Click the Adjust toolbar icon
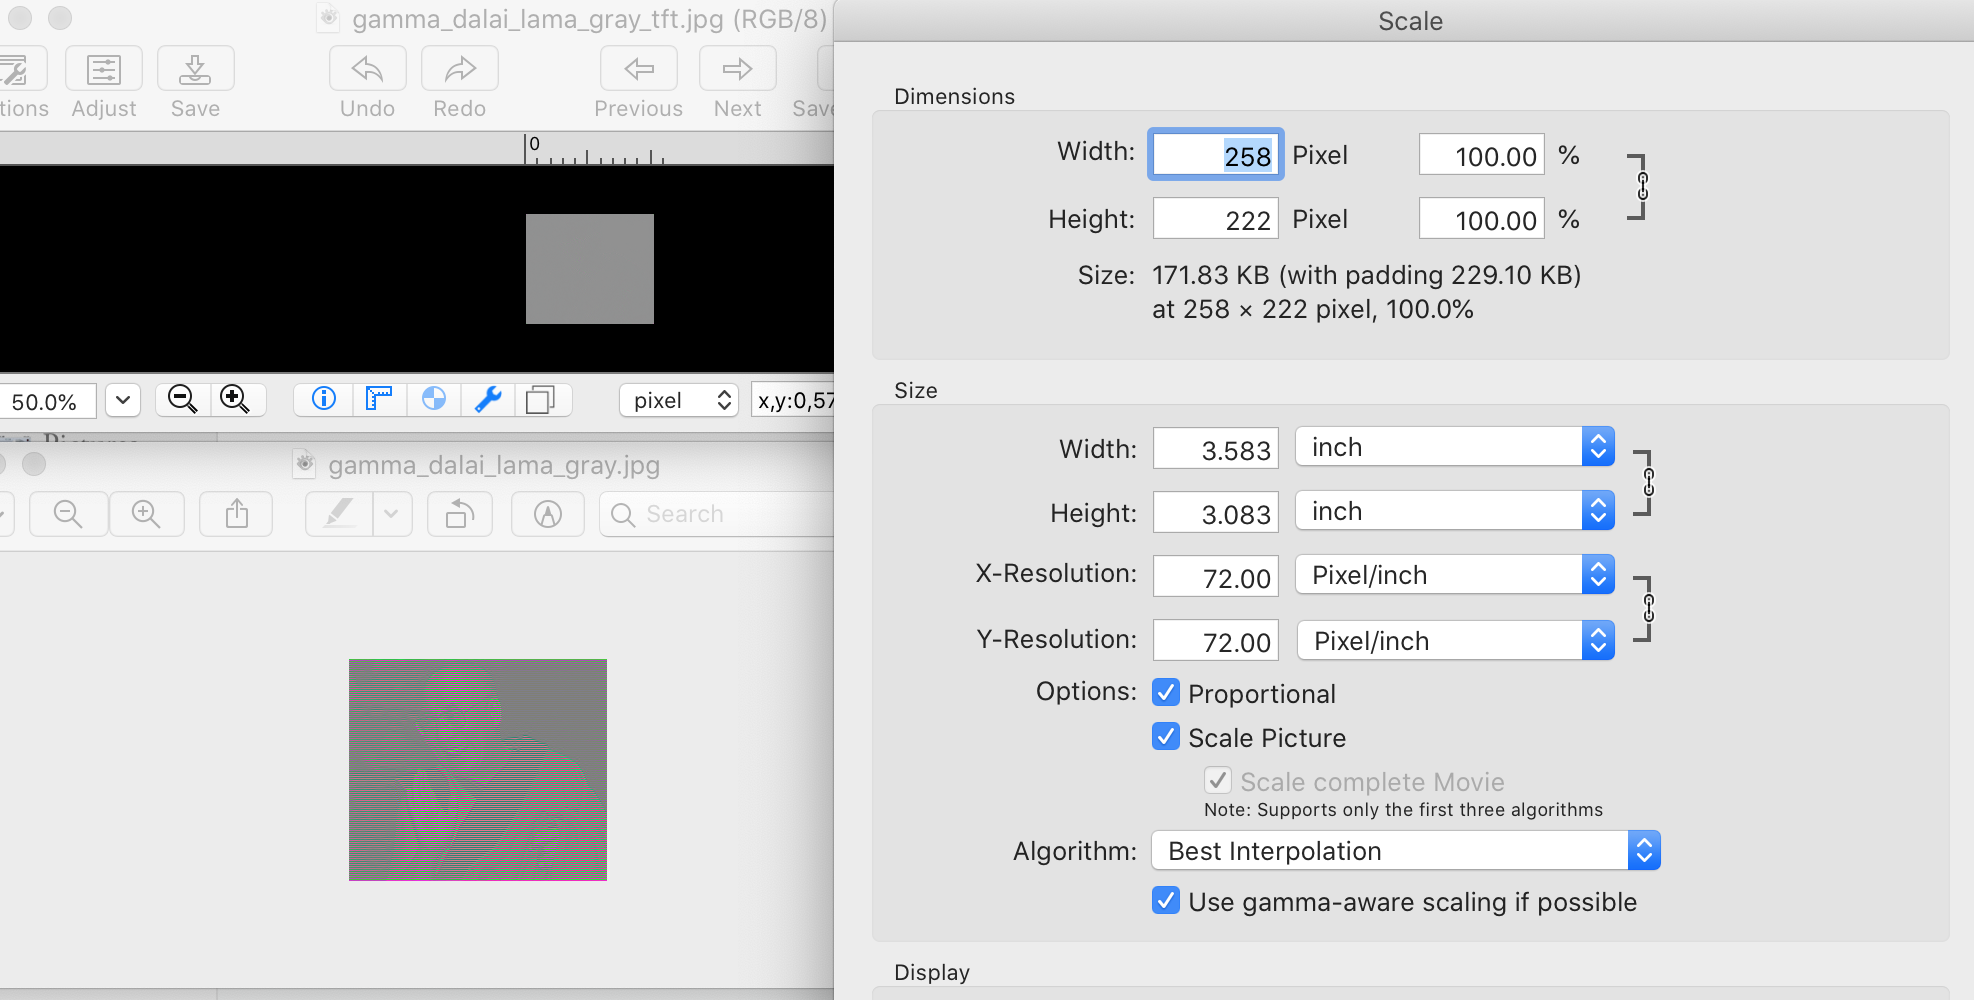The height and width of the screenshot is (1000, 1974). pos(104,69)
